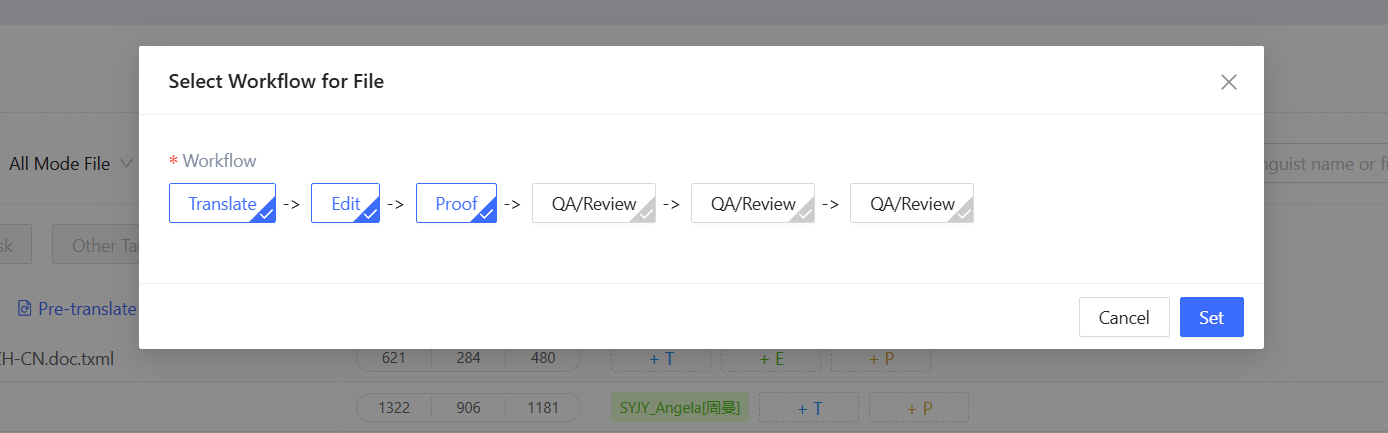Image resolution: width=1388 pixels, height=433 pixels.
Task: Click the linguist name search field
Action: (1325, 164)
